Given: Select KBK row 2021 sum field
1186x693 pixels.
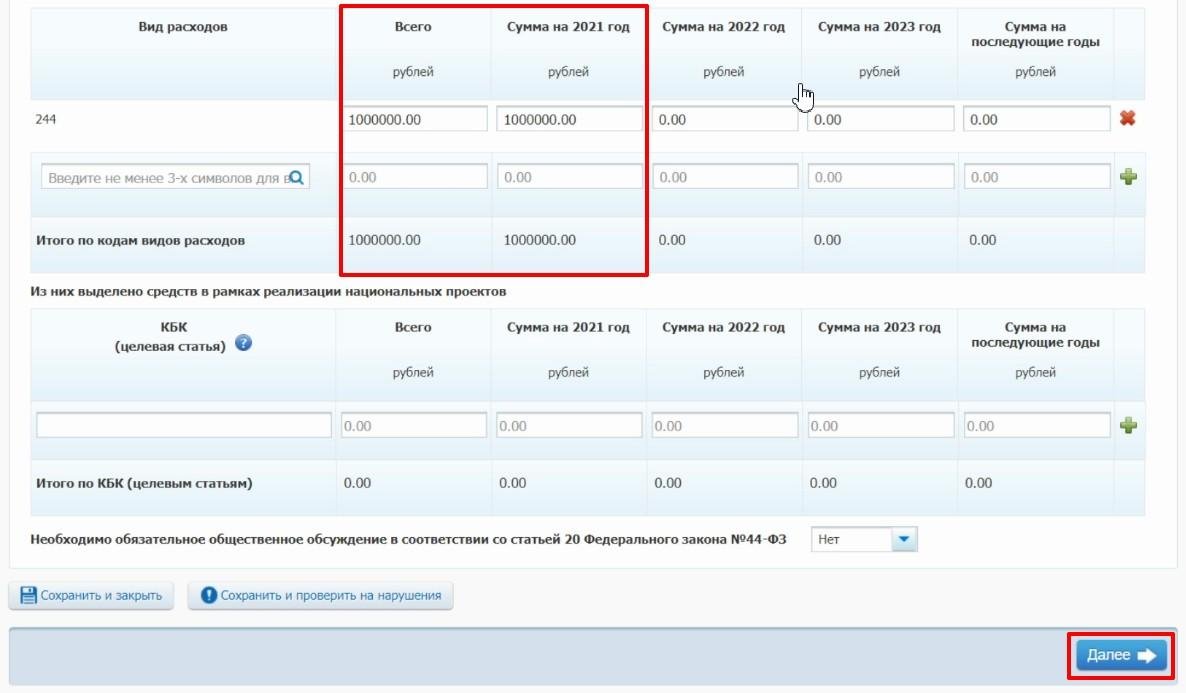Looking at the screenshot, I should coord(569,426).
